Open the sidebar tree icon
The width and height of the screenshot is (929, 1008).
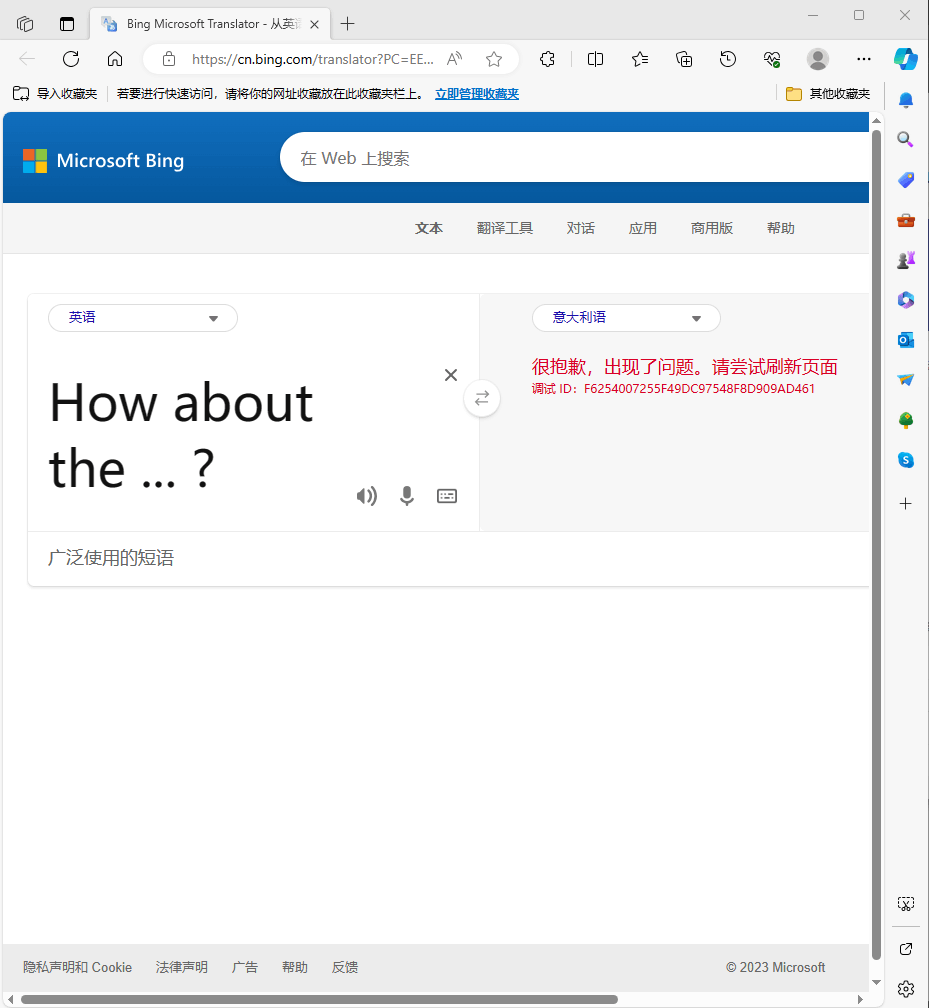point(906,420)
